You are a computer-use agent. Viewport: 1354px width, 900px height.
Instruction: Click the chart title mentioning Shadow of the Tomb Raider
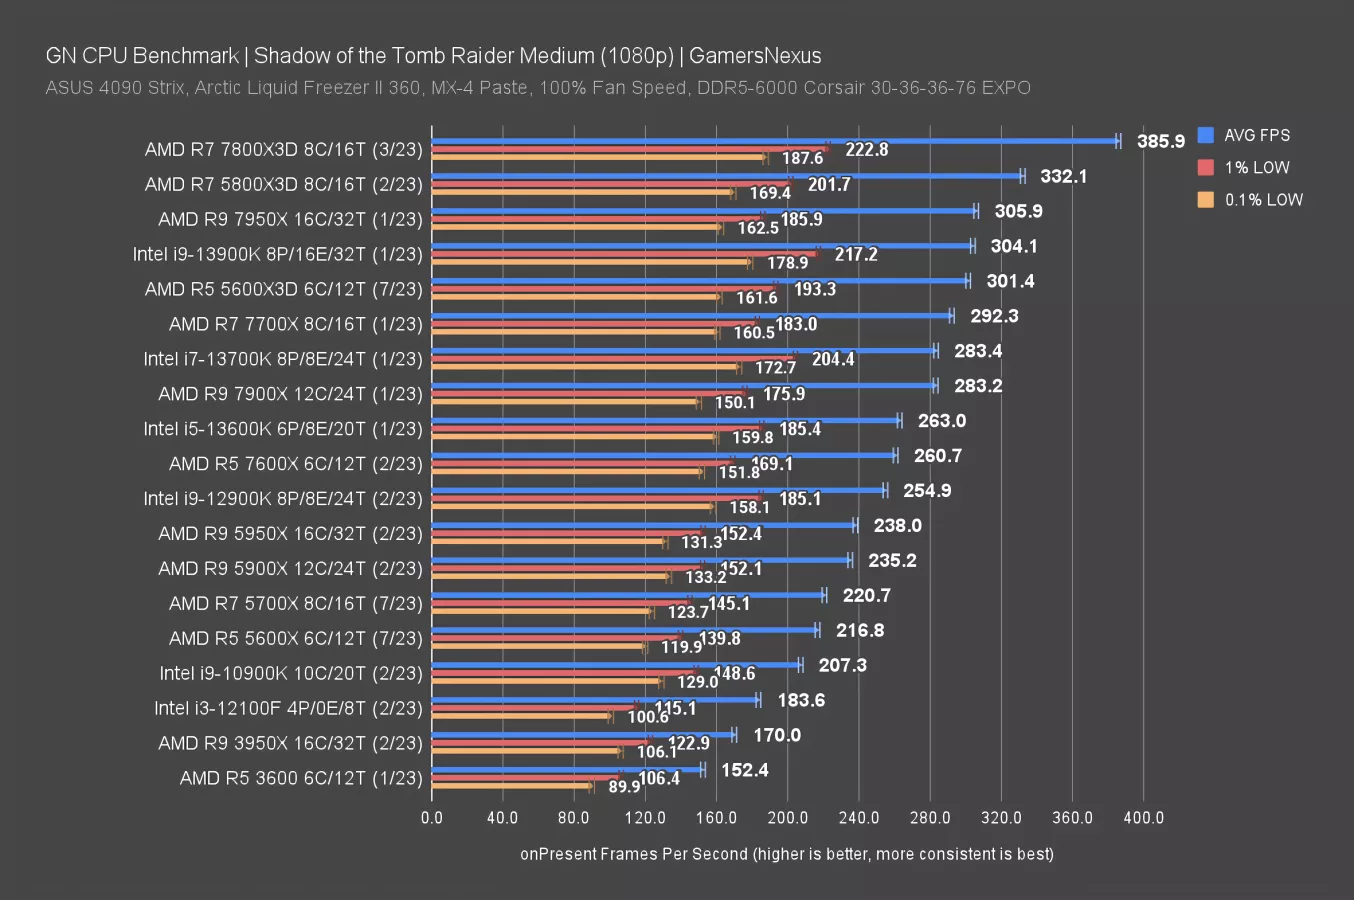tap(433, 55)
